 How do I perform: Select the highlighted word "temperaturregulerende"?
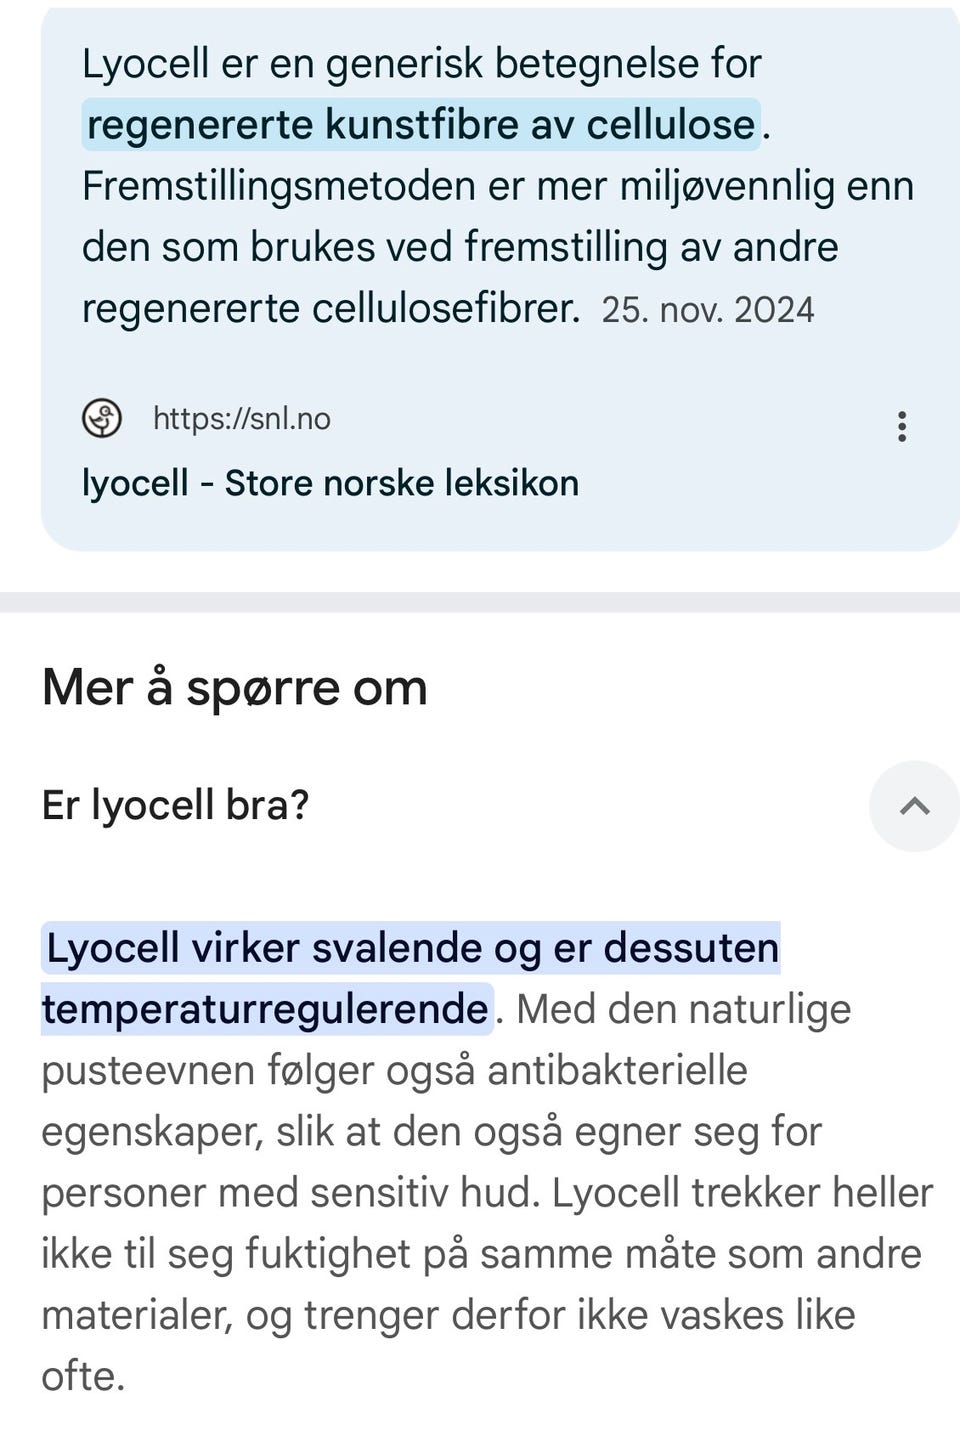[x=267, y=1009]
